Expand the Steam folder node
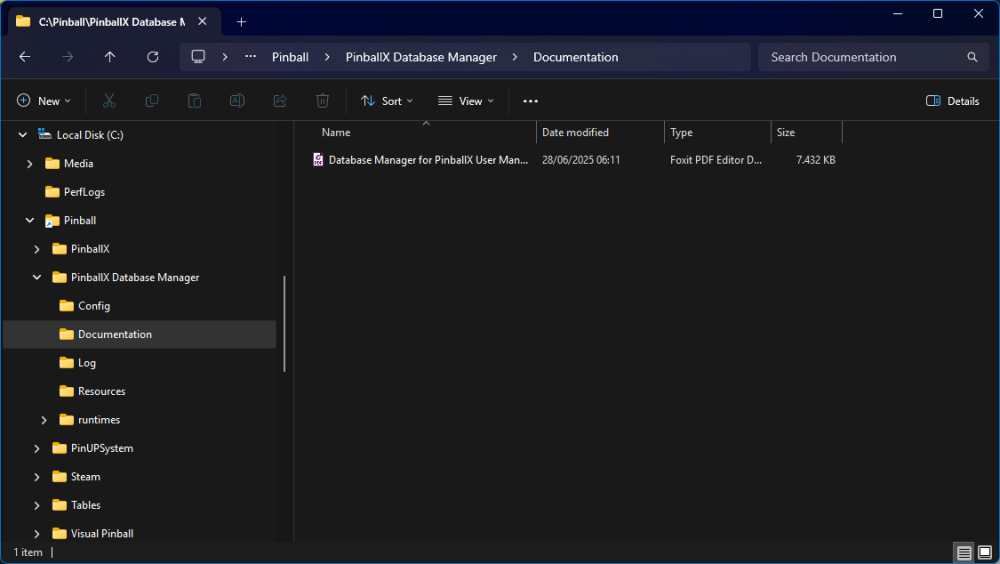This screenshot has height=564, width=1000. pos(36,477)
